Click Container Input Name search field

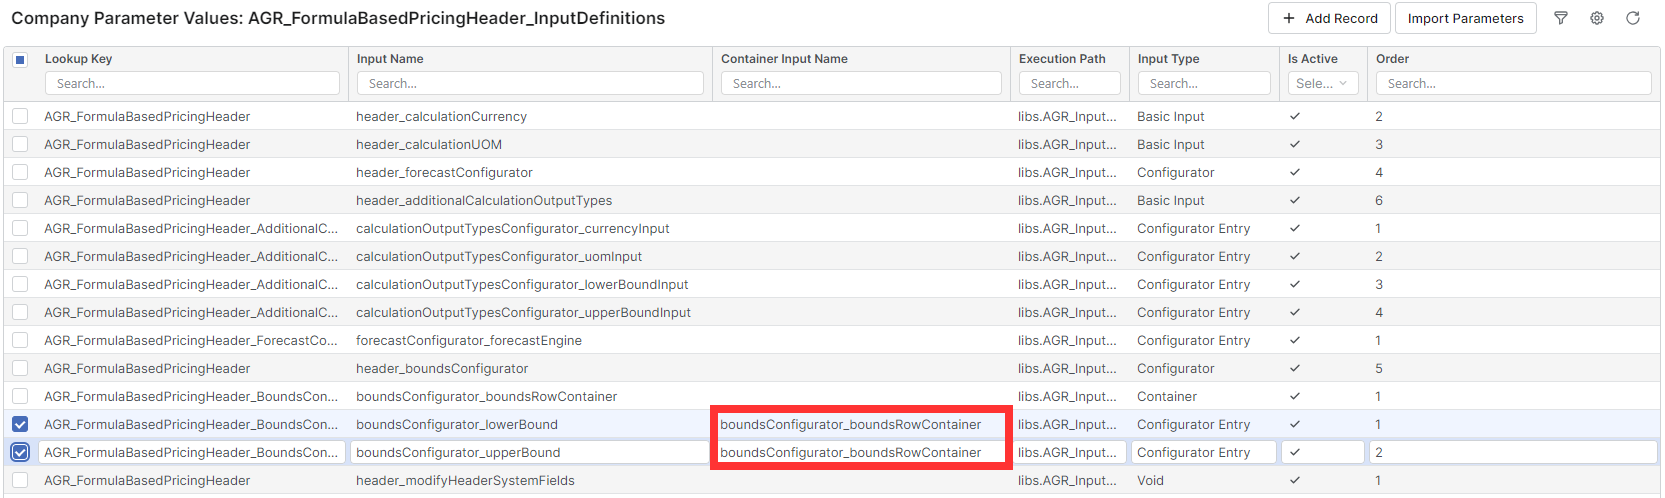pos(861,84)
